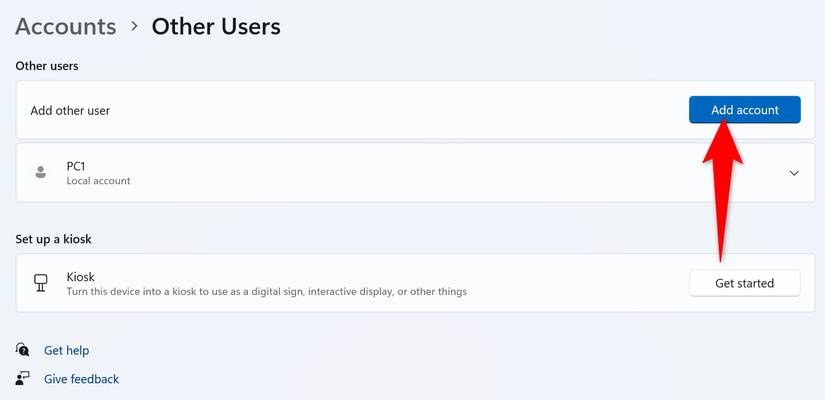This screenshot has height=400, width=825.
Task: Click the Set up a kiosk heading
Action: pos(54,239)
